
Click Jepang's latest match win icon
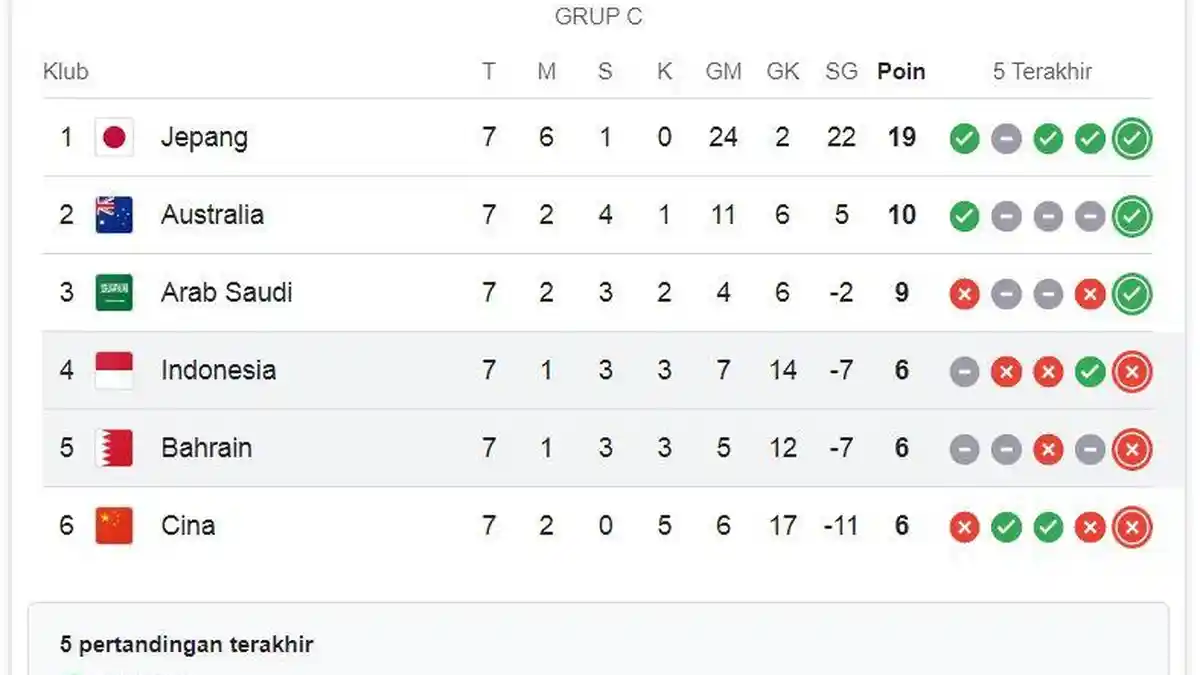(1132, 138)
